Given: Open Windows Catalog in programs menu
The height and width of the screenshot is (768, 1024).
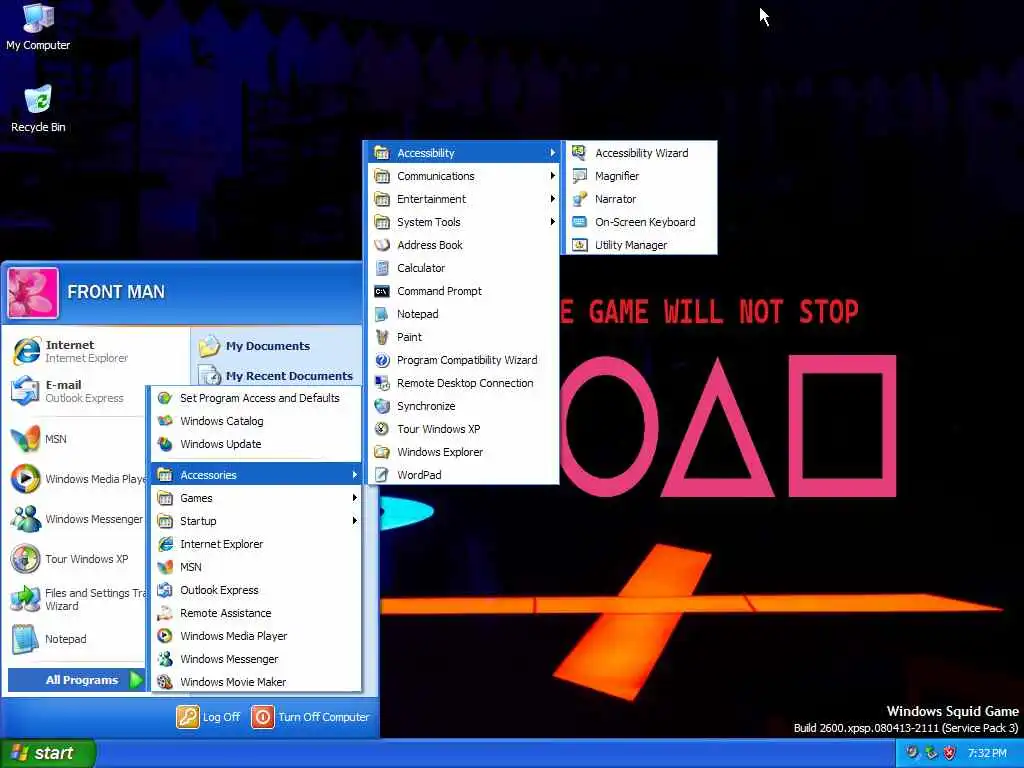Looking at the screenshot, I should [x=256, y=421].
